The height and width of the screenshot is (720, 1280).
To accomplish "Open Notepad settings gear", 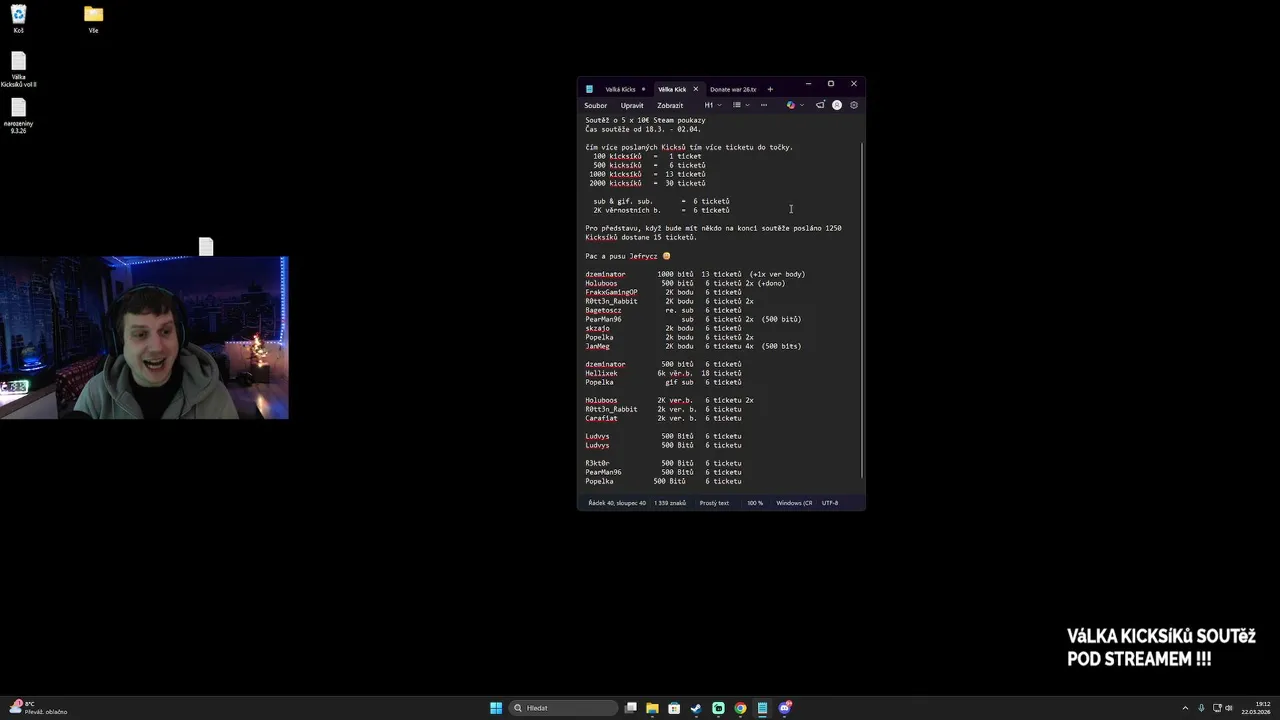I will 854,105.
